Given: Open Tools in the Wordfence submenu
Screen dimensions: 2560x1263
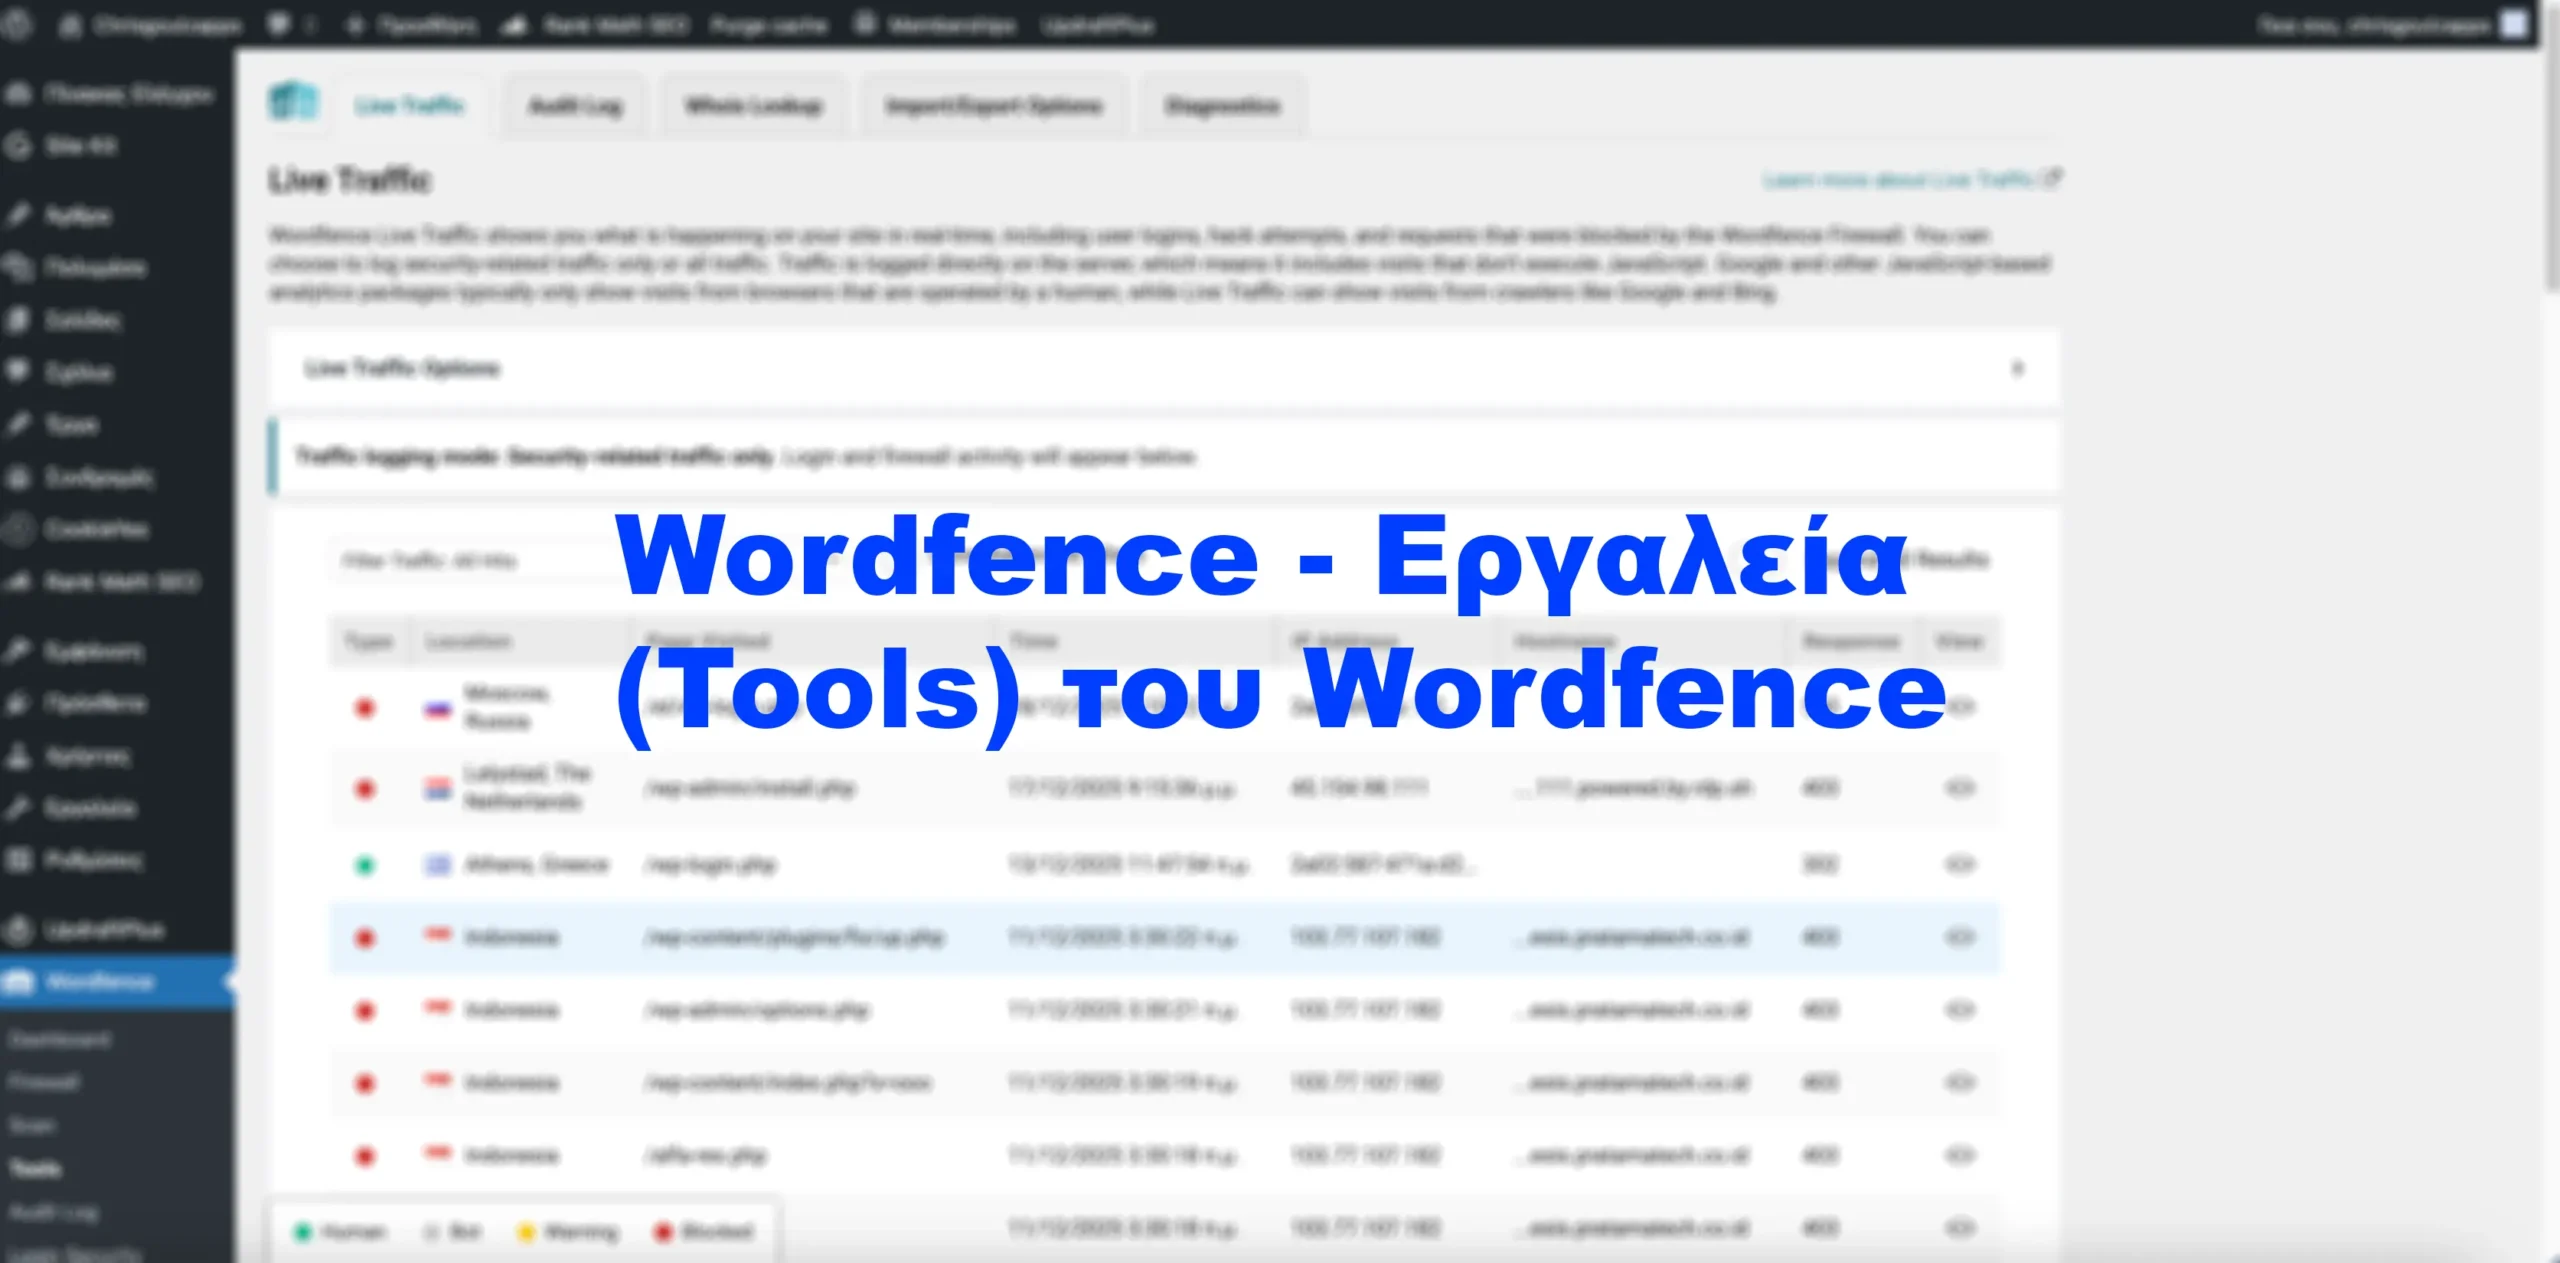Looking at the screenshot, I should point(35,1168).
